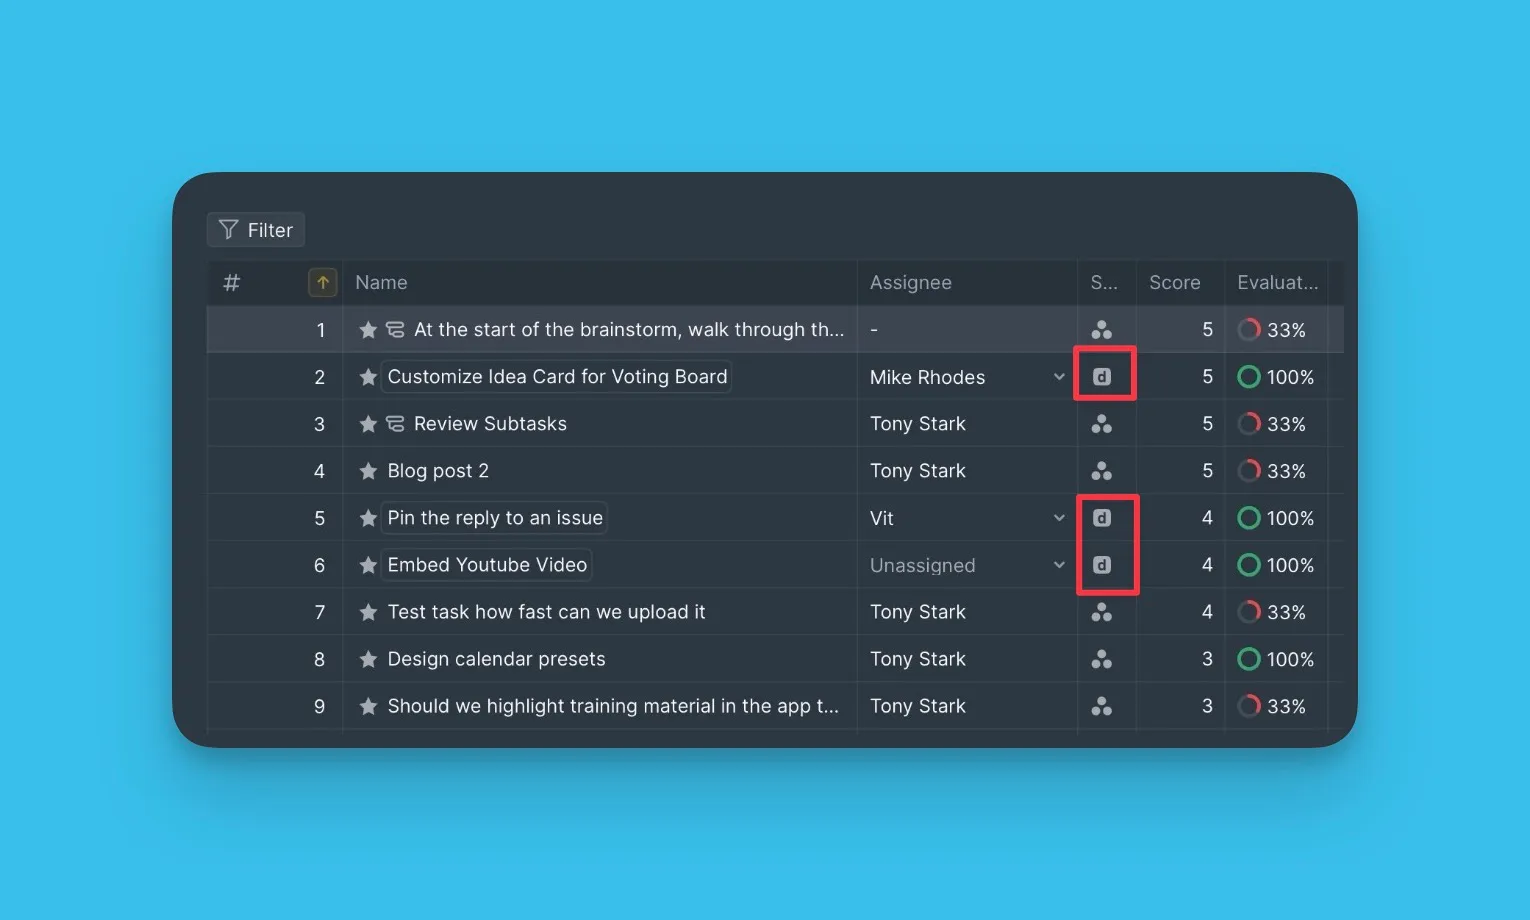Open assignee dropdown for Mike Rhodes
This screenshot has height=920, width=1530.
coord(1058,377)
